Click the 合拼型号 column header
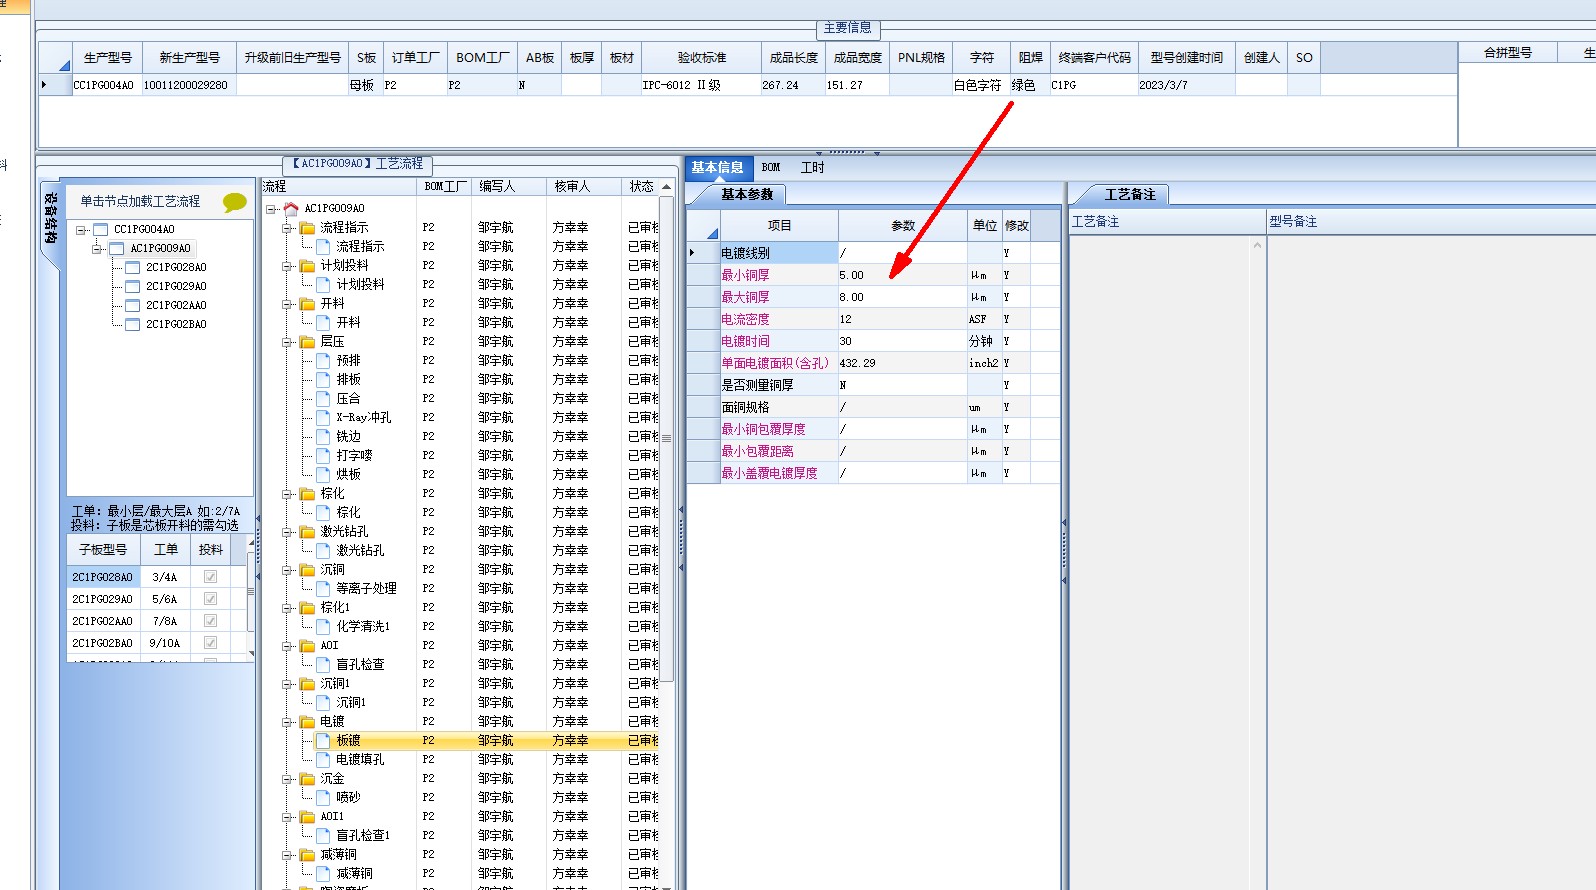This screenshot has width=1596, height=890. point(1508,53)
